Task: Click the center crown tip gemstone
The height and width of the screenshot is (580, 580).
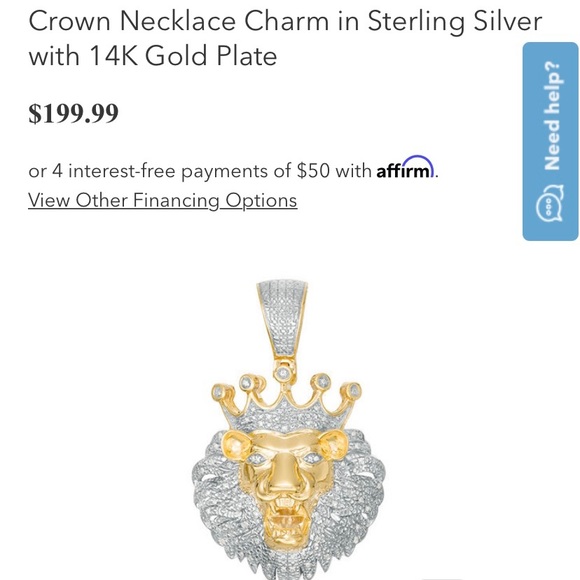Action: [x=284, y=372]
